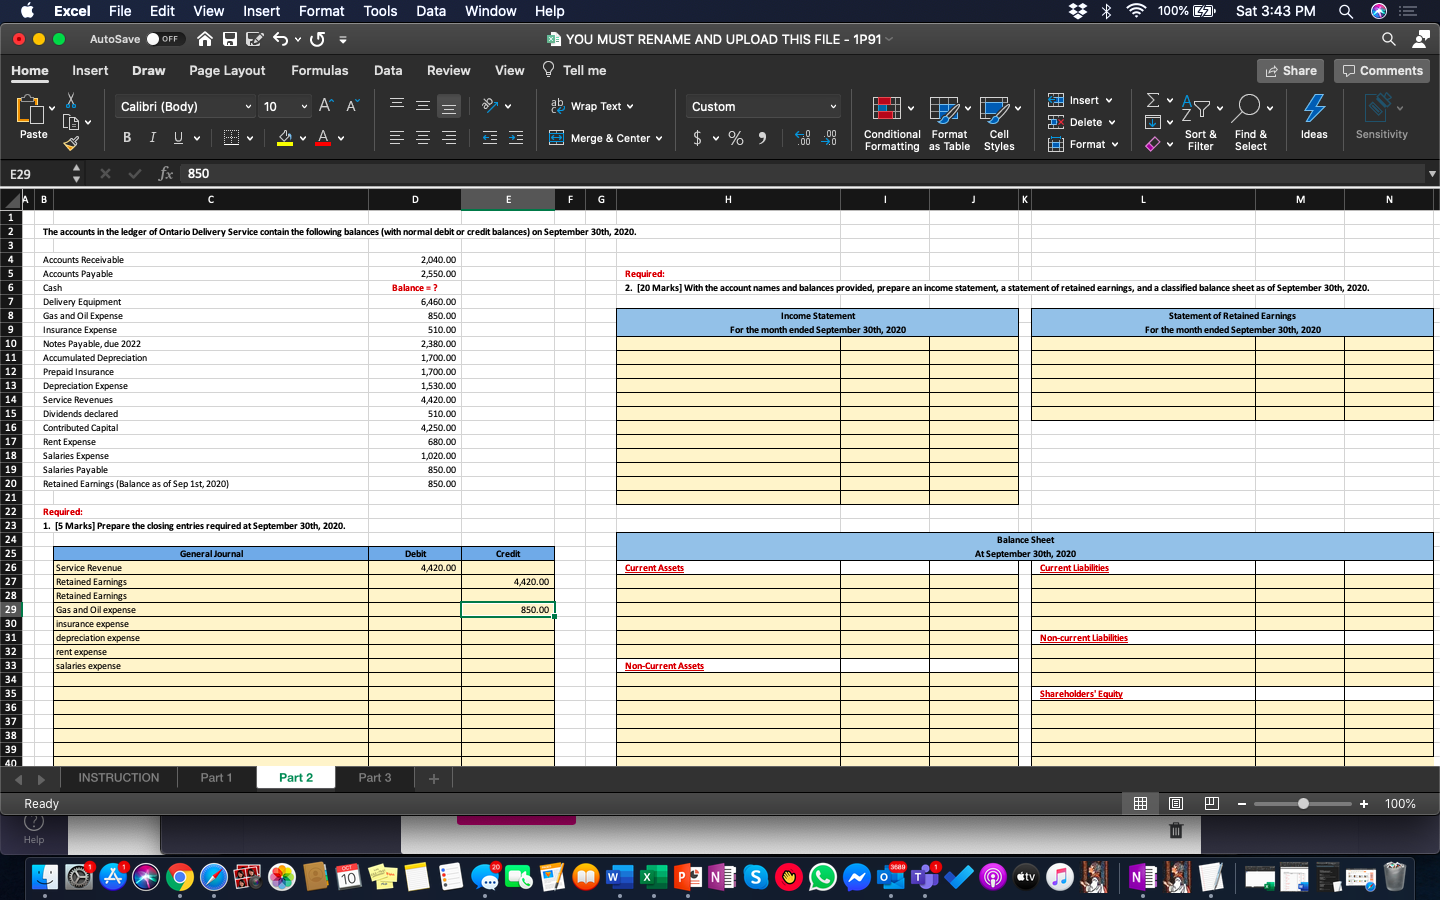The width and height of the screenshot is (1440, 900).
Task: Toggle bold formatting
Action: click(126, 137)
